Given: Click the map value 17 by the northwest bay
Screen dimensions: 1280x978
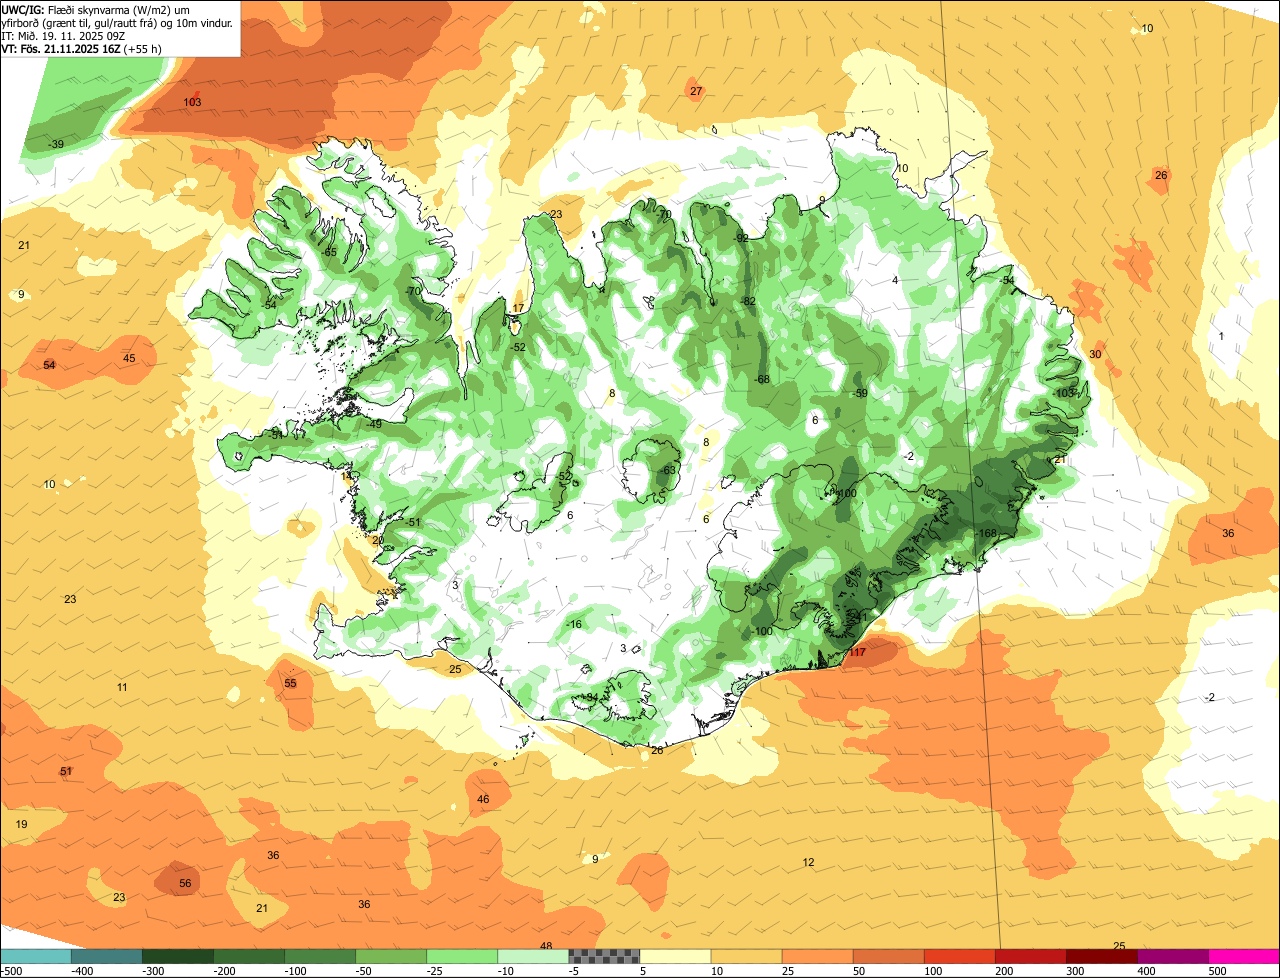Looking at the screenshot, I should click(518, 308).
